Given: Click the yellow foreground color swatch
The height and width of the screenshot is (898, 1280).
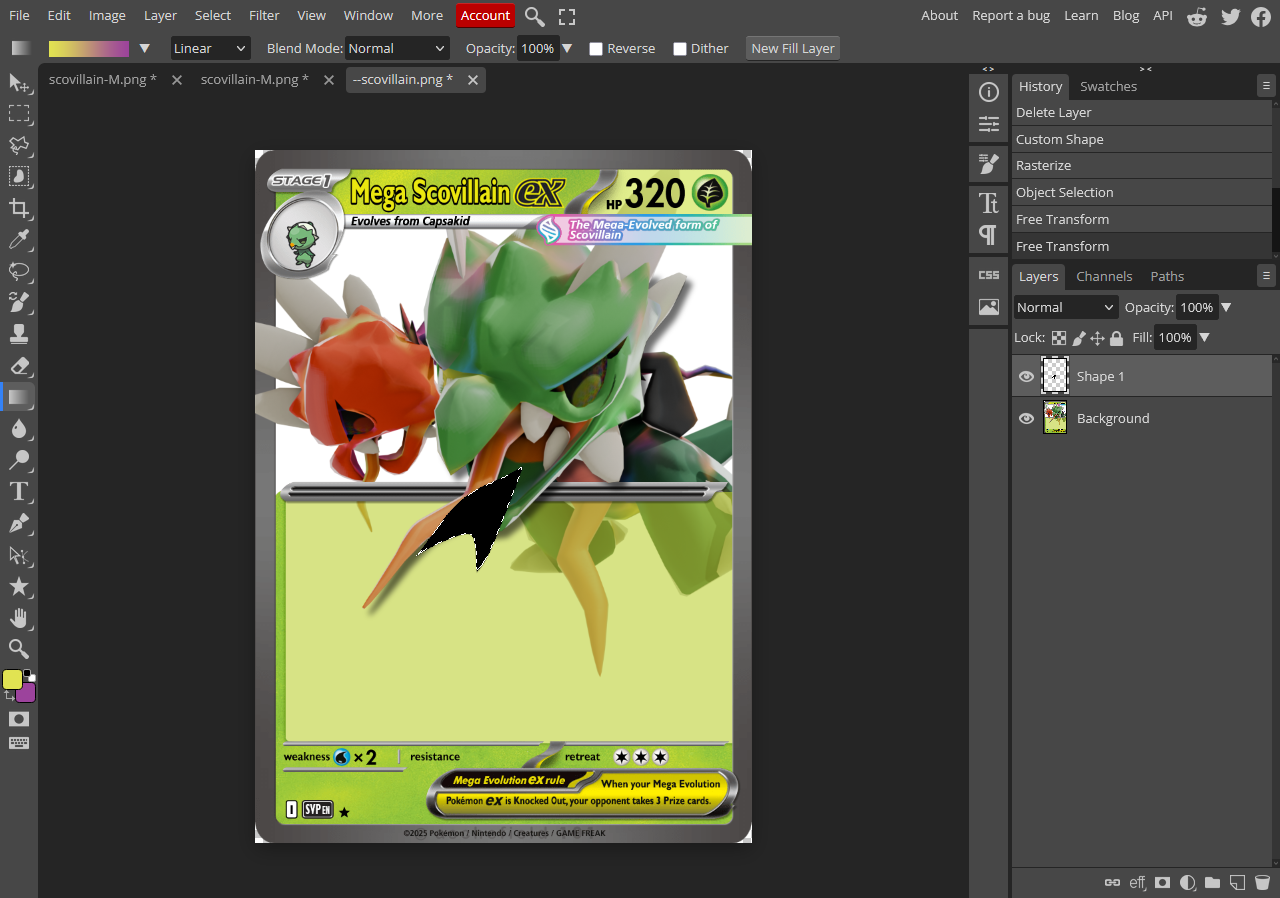Looking at the screenshot, I should click(x=12, y=680).
